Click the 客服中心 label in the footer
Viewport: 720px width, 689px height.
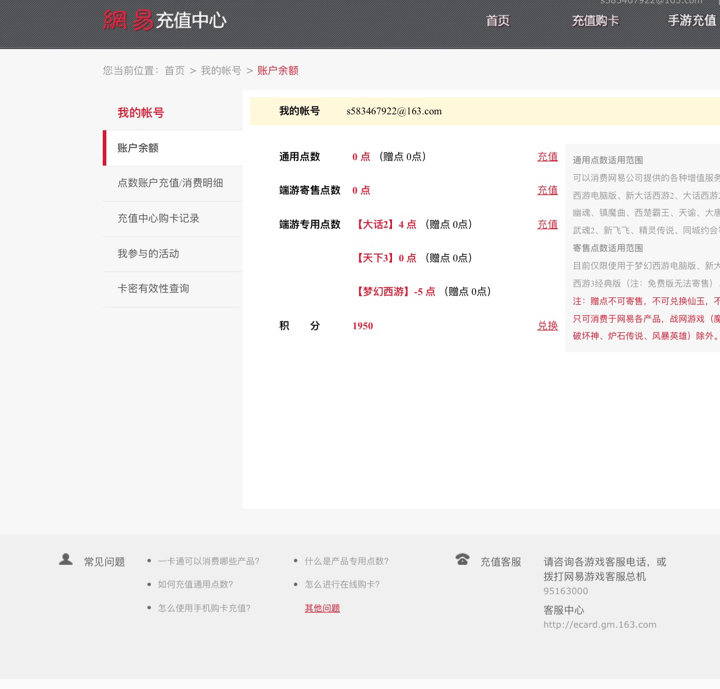click(564, 610)
